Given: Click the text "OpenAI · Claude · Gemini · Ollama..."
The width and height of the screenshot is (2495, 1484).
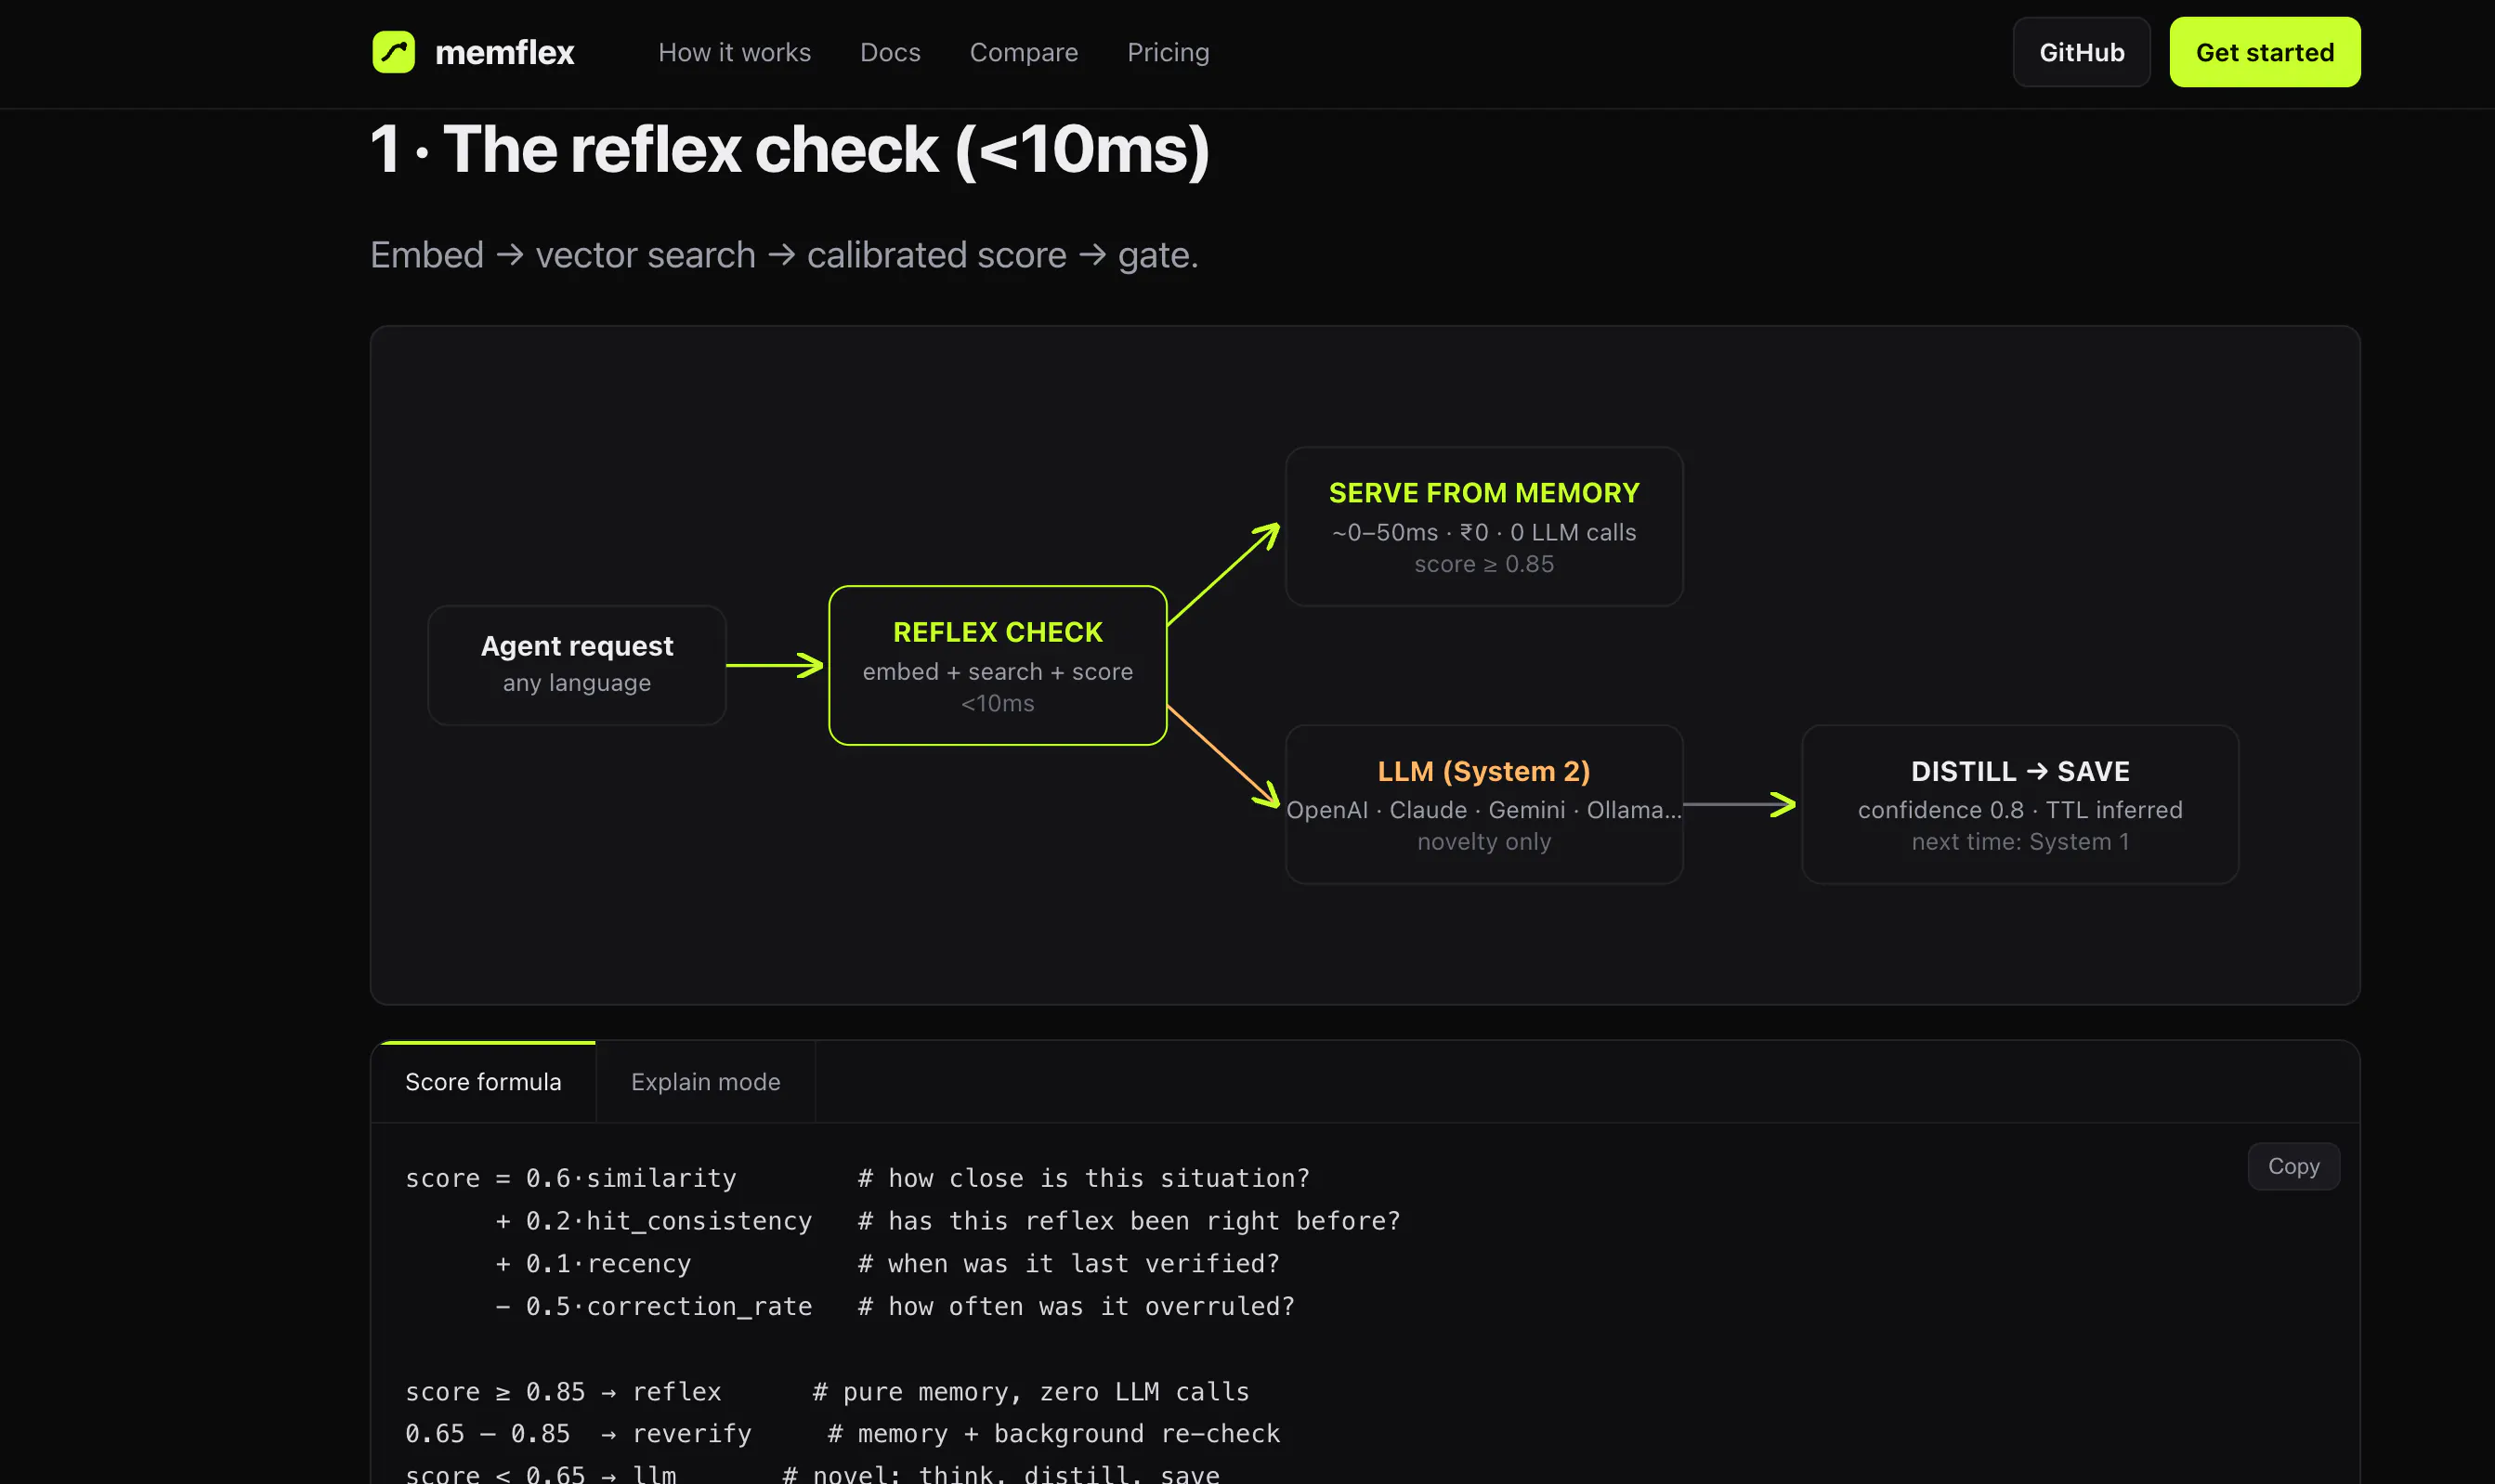Looking at the screenshot, I should pos(1484,810).
